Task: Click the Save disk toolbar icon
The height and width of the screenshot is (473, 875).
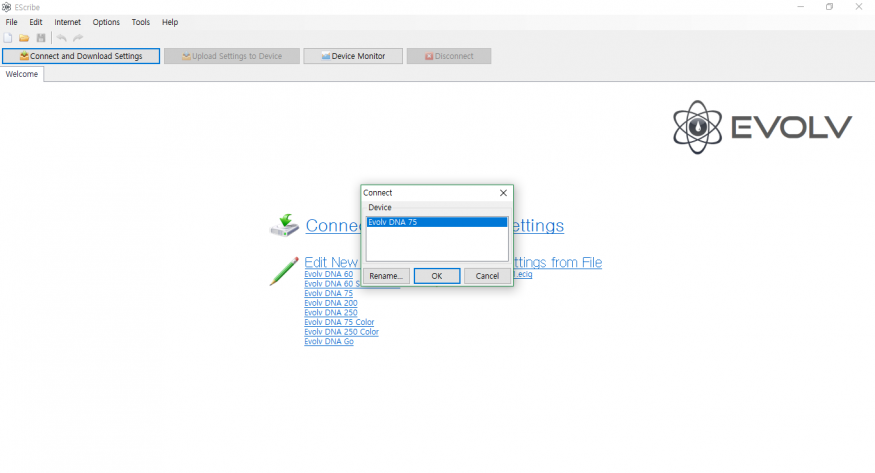Action: [41, 38]
